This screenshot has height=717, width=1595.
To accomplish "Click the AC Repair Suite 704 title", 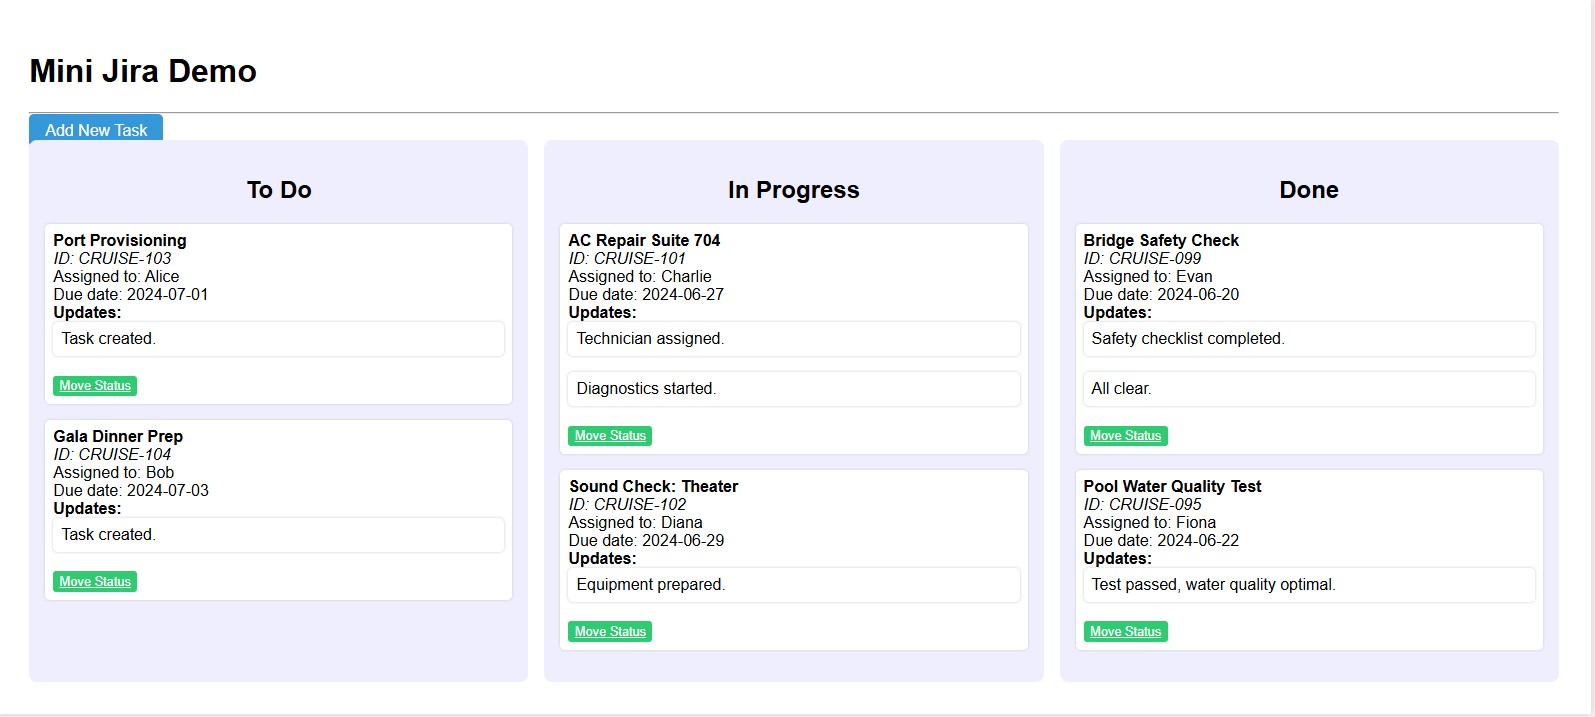I will (644, 240).
